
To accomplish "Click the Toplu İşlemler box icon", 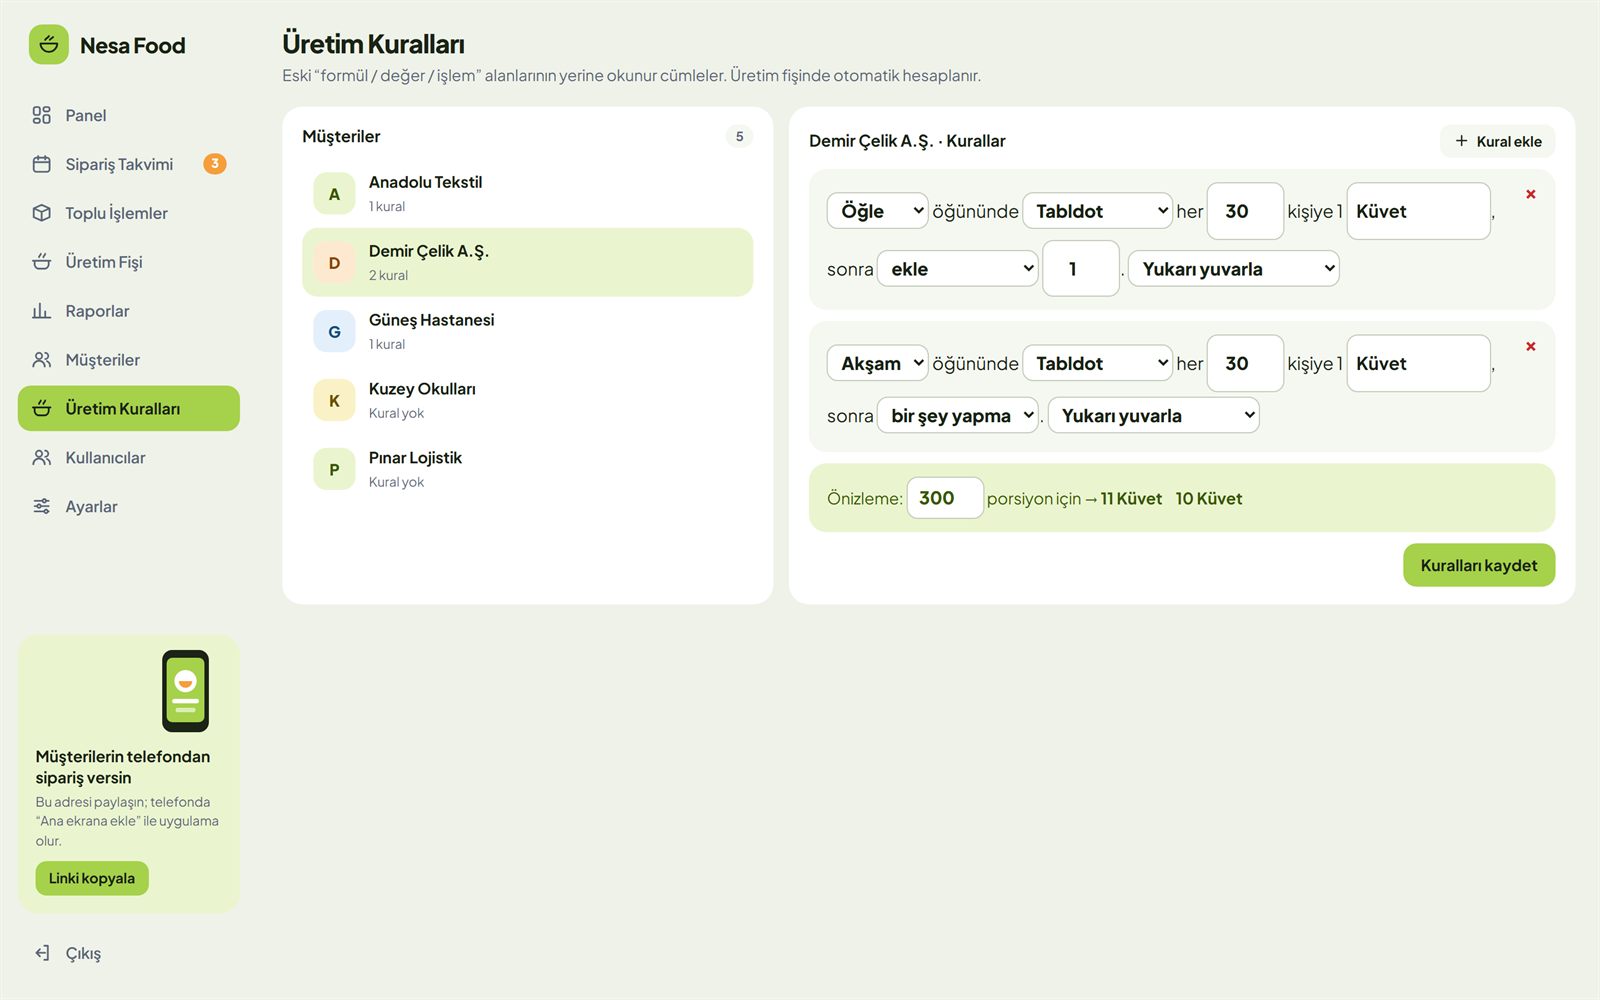I will click(41, 213).
